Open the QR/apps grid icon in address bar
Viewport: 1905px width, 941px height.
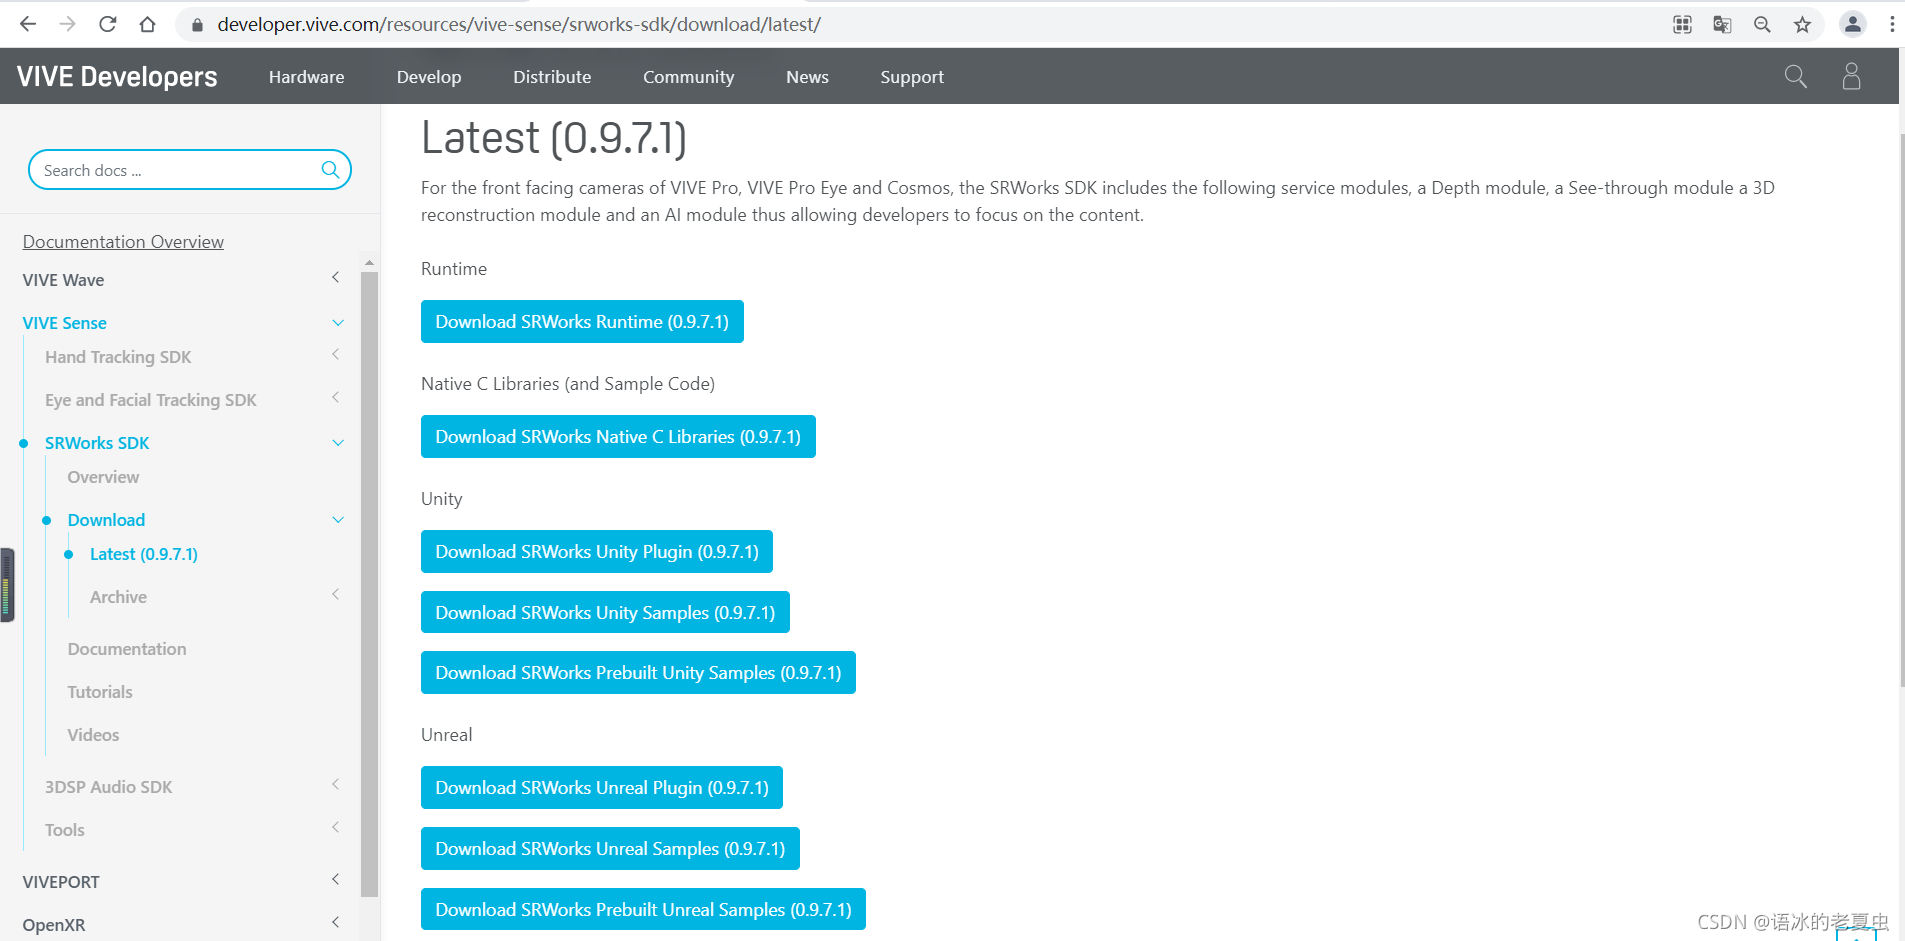point(1682,24)
